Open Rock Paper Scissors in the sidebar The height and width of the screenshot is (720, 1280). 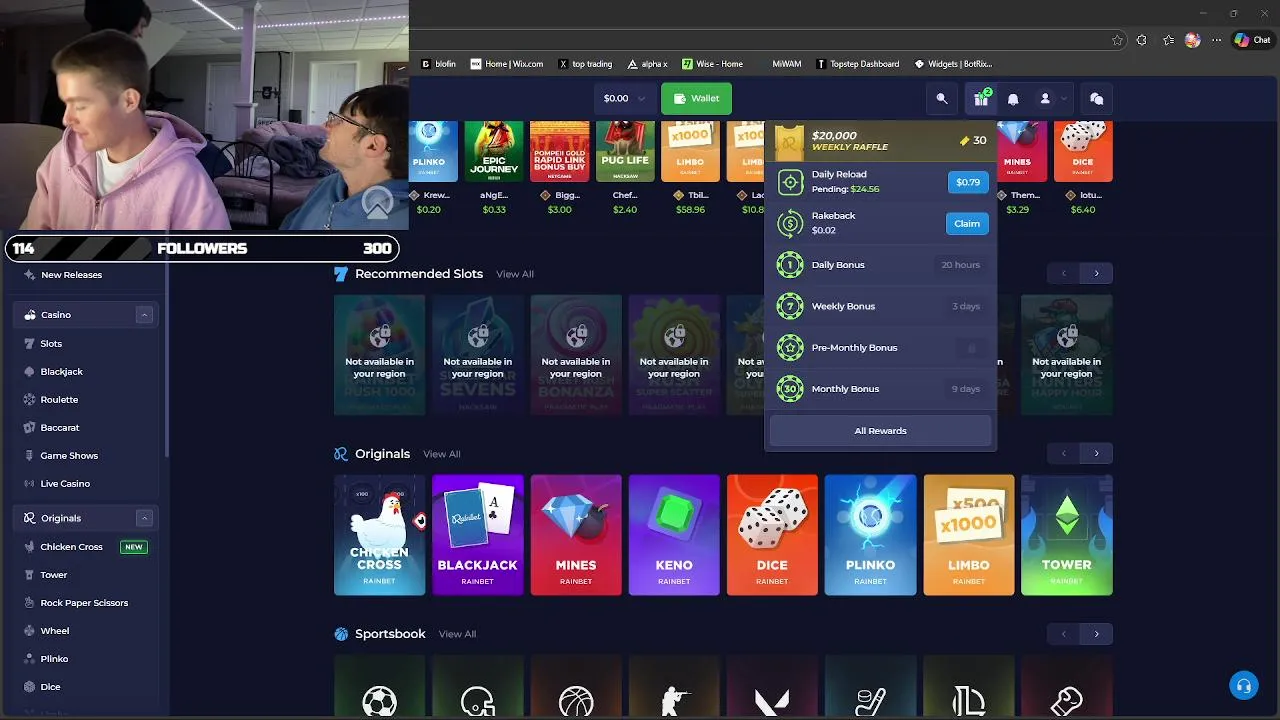(85, 603)
